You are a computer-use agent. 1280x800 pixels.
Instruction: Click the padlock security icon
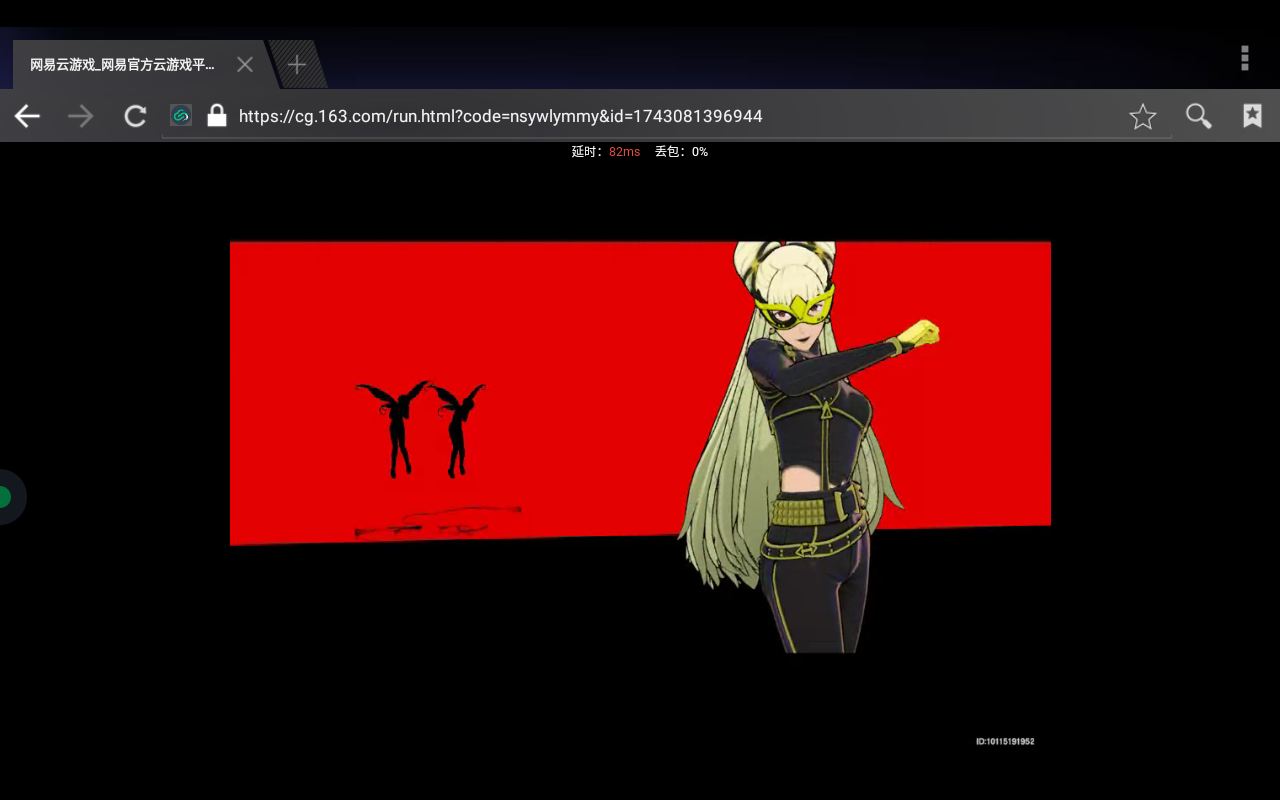coord(216,116)
